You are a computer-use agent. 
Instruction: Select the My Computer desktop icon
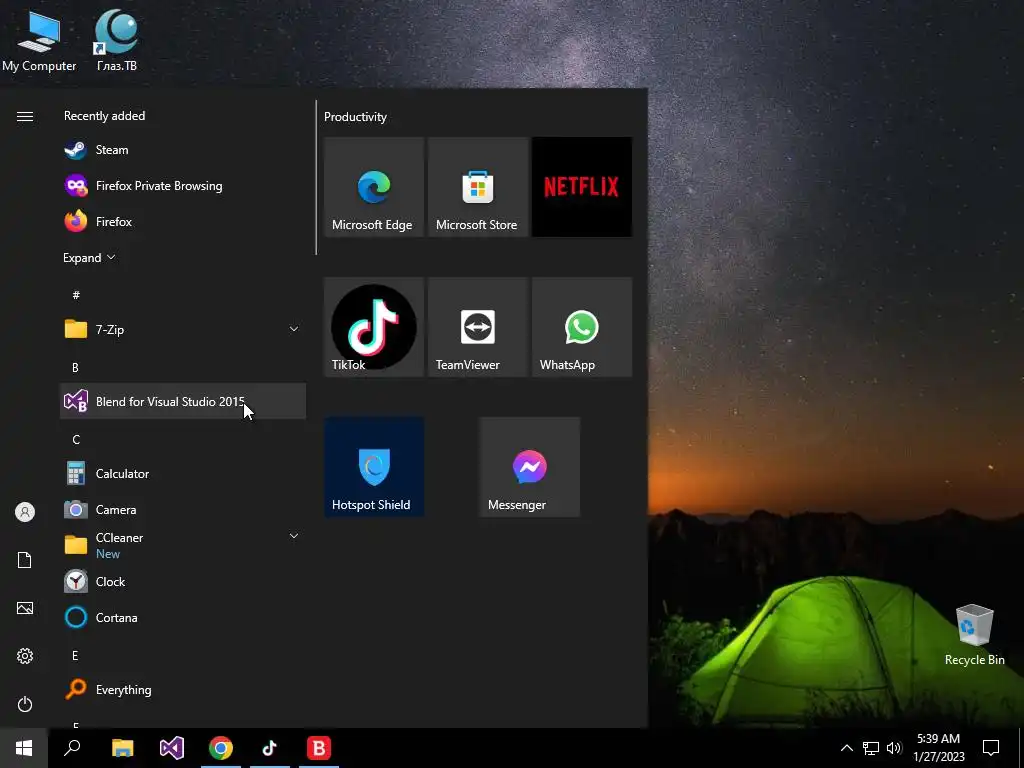[x=39, y=40]
